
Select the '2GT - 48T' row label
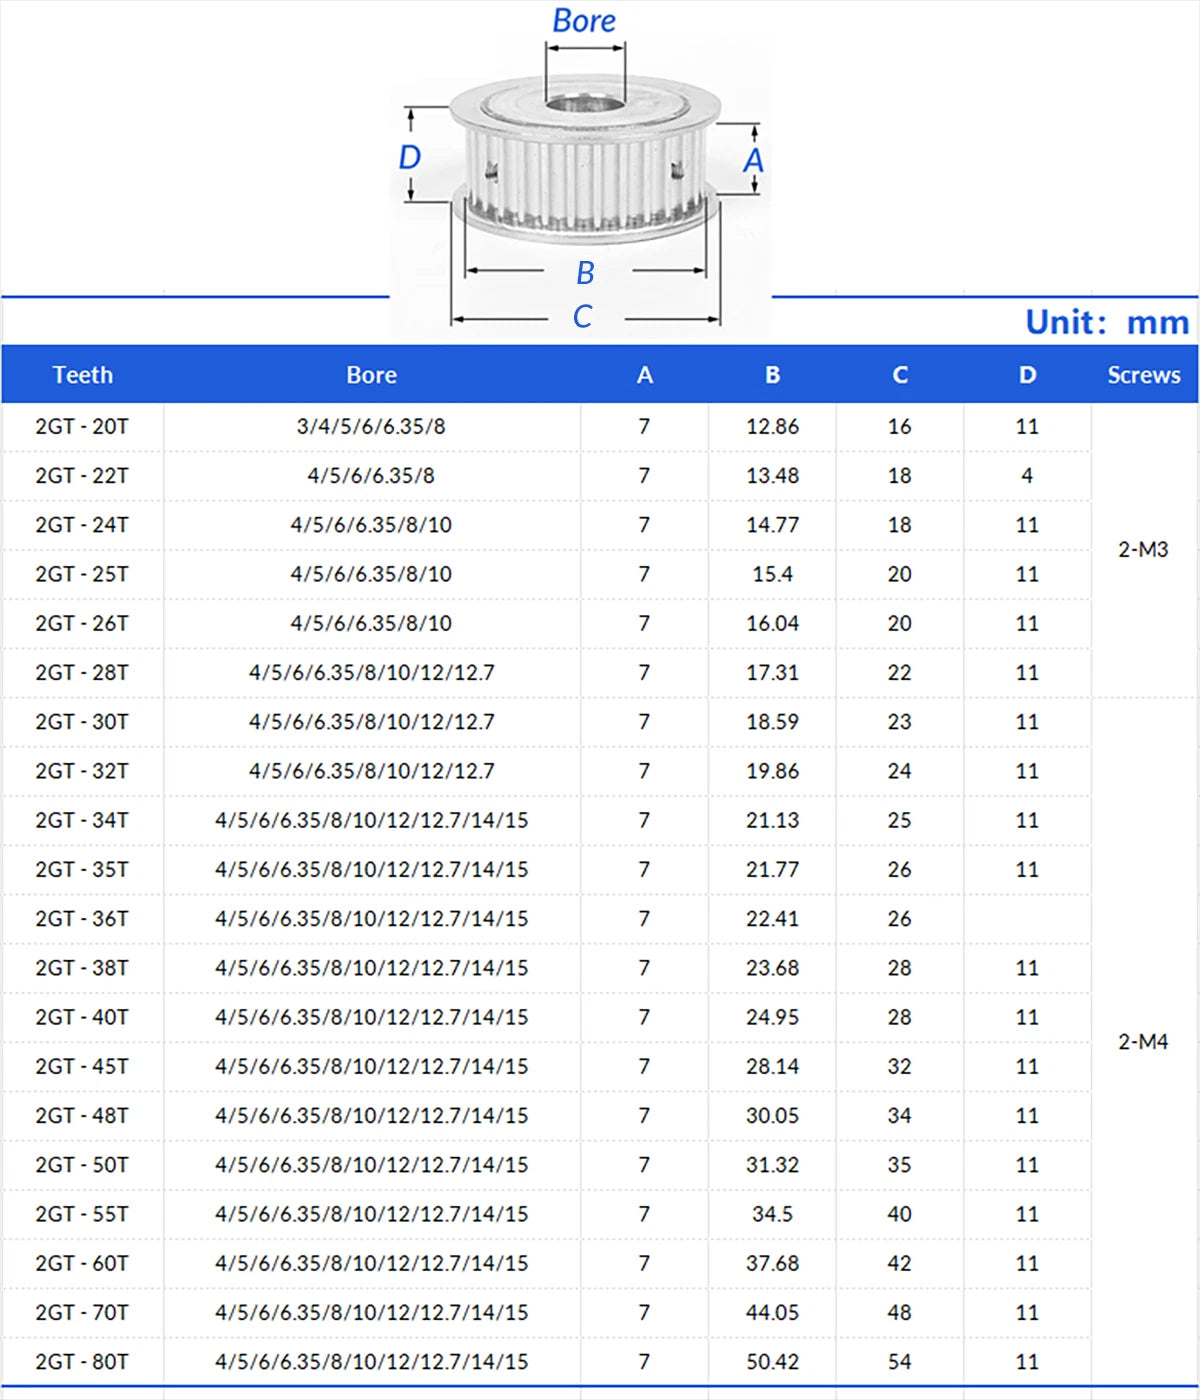coord(82,1116)
